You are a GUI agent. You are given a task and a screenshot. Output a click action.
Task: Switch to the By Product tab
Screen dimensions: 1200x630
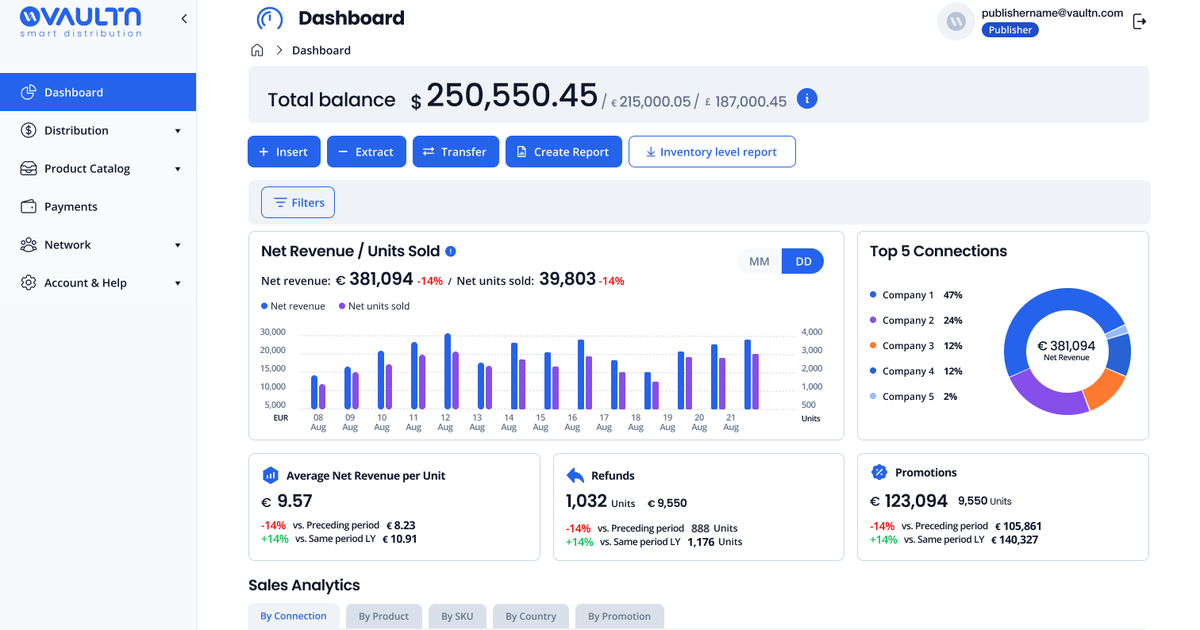(384, 616)
